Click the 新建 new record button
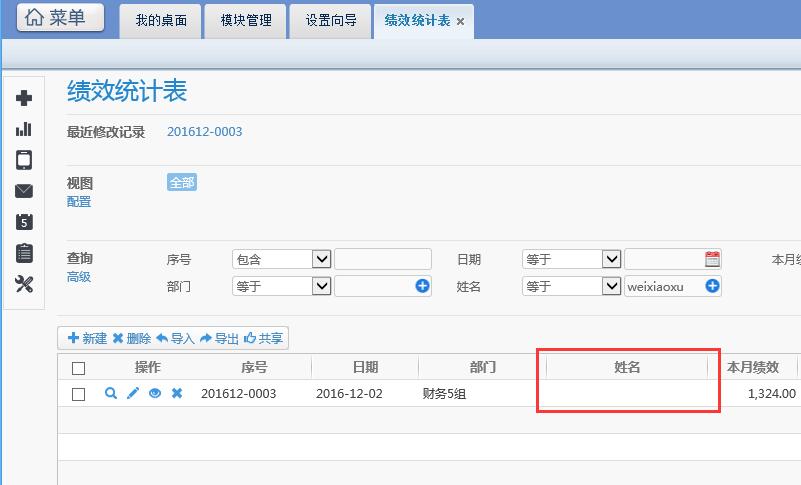Image resolution: width=801 pixels, height=485 pixels. pyautogui.click(x=87, y=338)
